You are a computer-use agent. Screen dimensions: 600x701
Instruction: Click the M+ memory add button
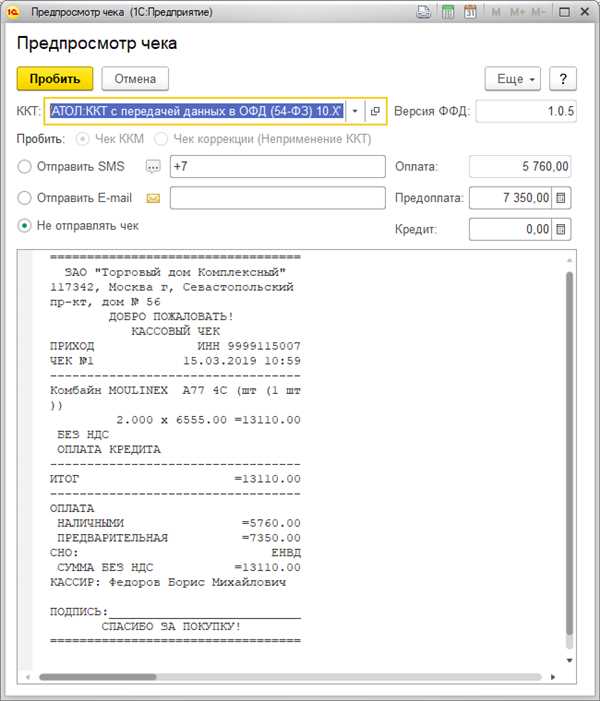pos(517,12)
